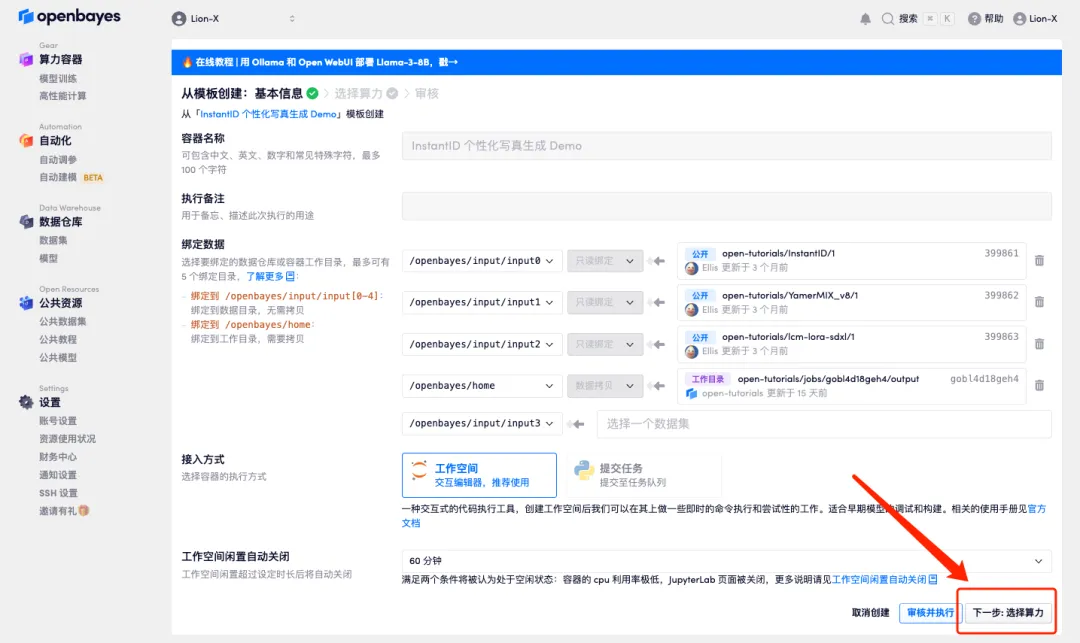Open the /openbayes/input/input2 path dropdown
The height and width of the screenshot is (643, 1080).
click(481, 344)
